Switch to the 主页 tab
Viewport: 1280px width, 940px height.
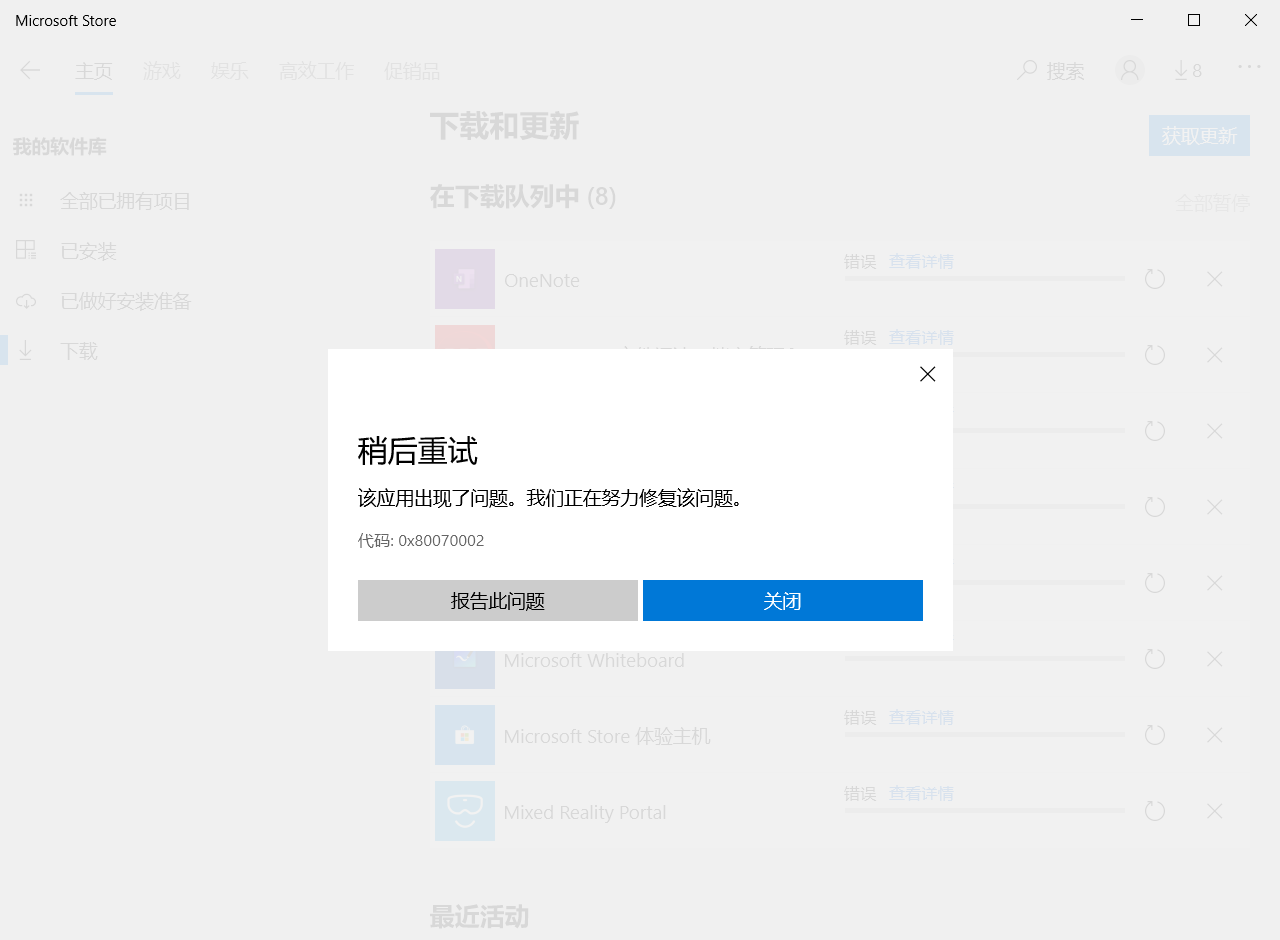click(94, 71)
